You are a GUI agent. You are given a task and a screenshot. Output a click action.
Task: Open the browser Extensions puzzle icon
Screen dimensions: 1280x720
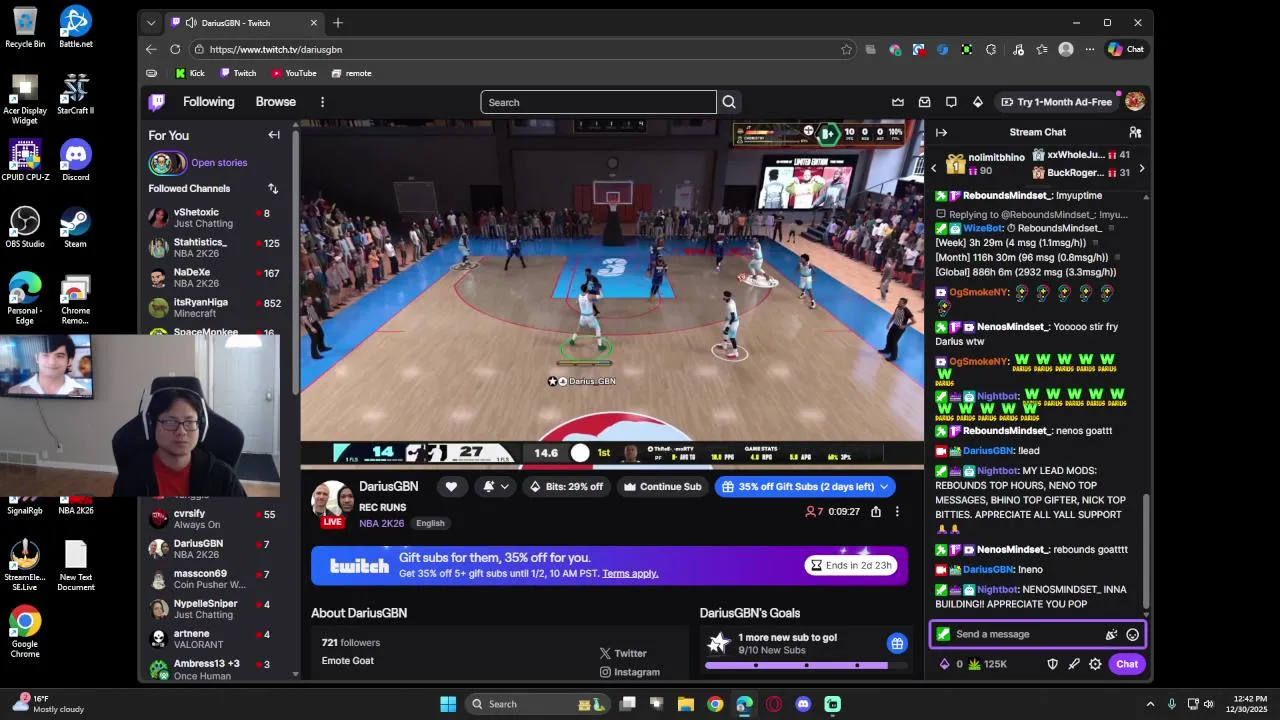coord(991,49)
